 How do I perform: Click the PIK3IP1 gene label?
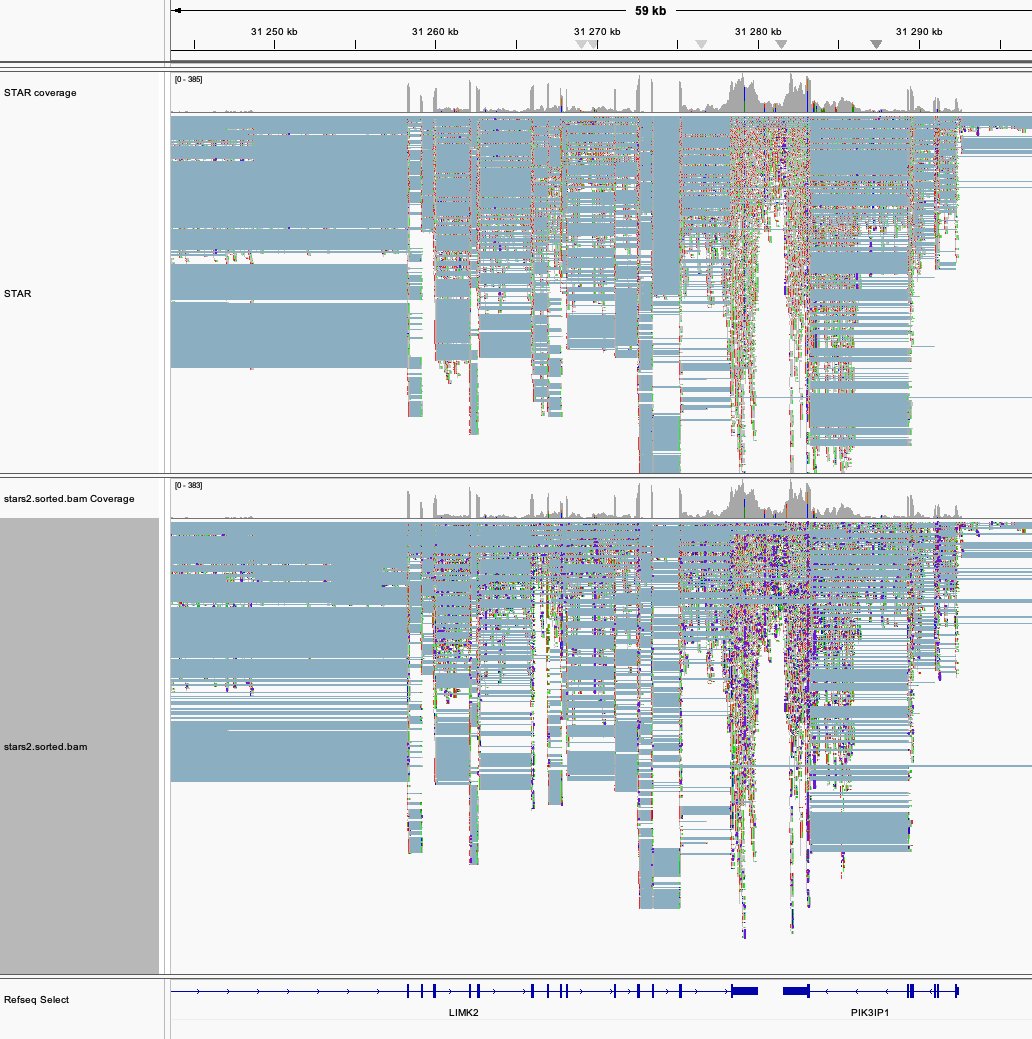pyautogui.click(x=870, y=1012)
